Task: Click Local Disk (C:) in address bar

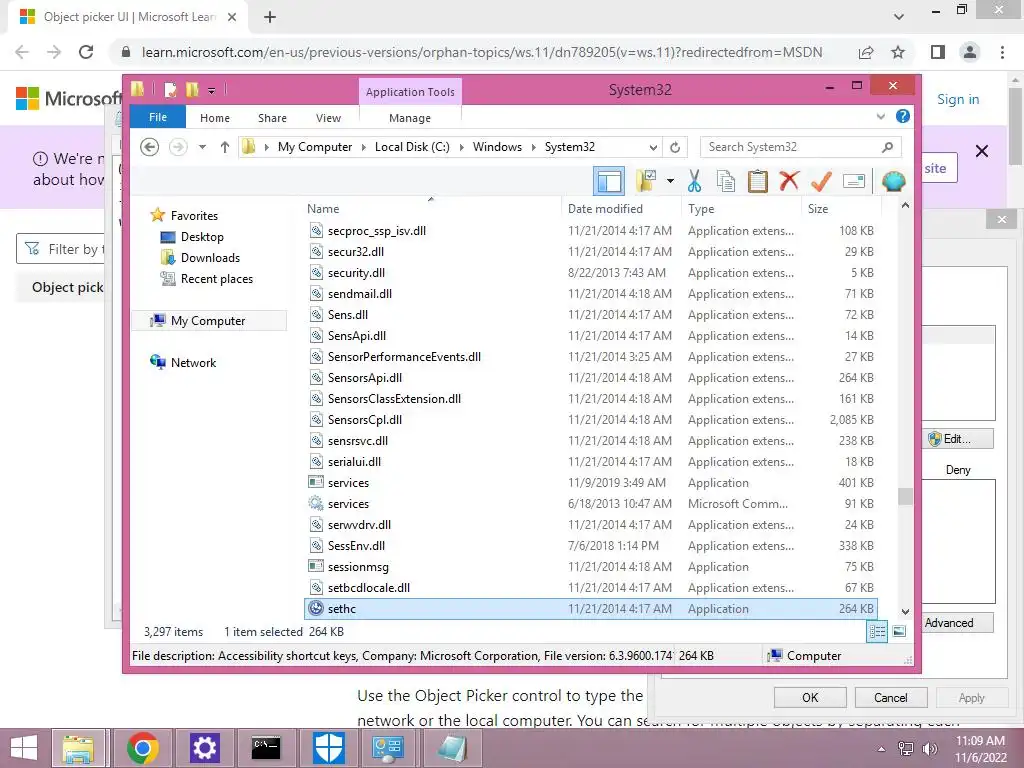Action: coord(412,147)
